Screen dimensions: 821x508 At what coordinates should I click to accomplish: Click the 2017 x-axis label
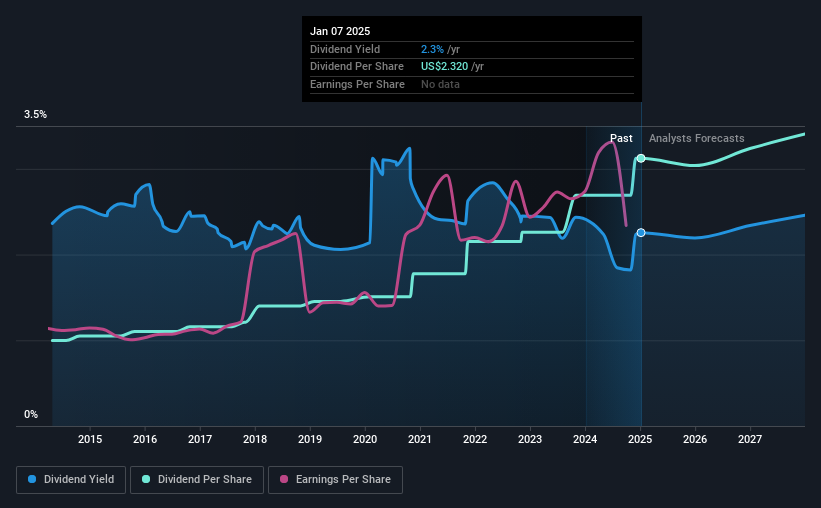200,439
